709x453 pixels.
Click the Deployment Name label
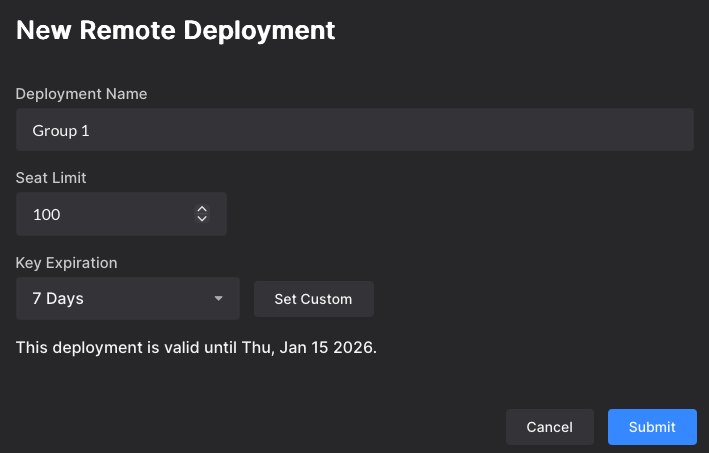(81, 94)
